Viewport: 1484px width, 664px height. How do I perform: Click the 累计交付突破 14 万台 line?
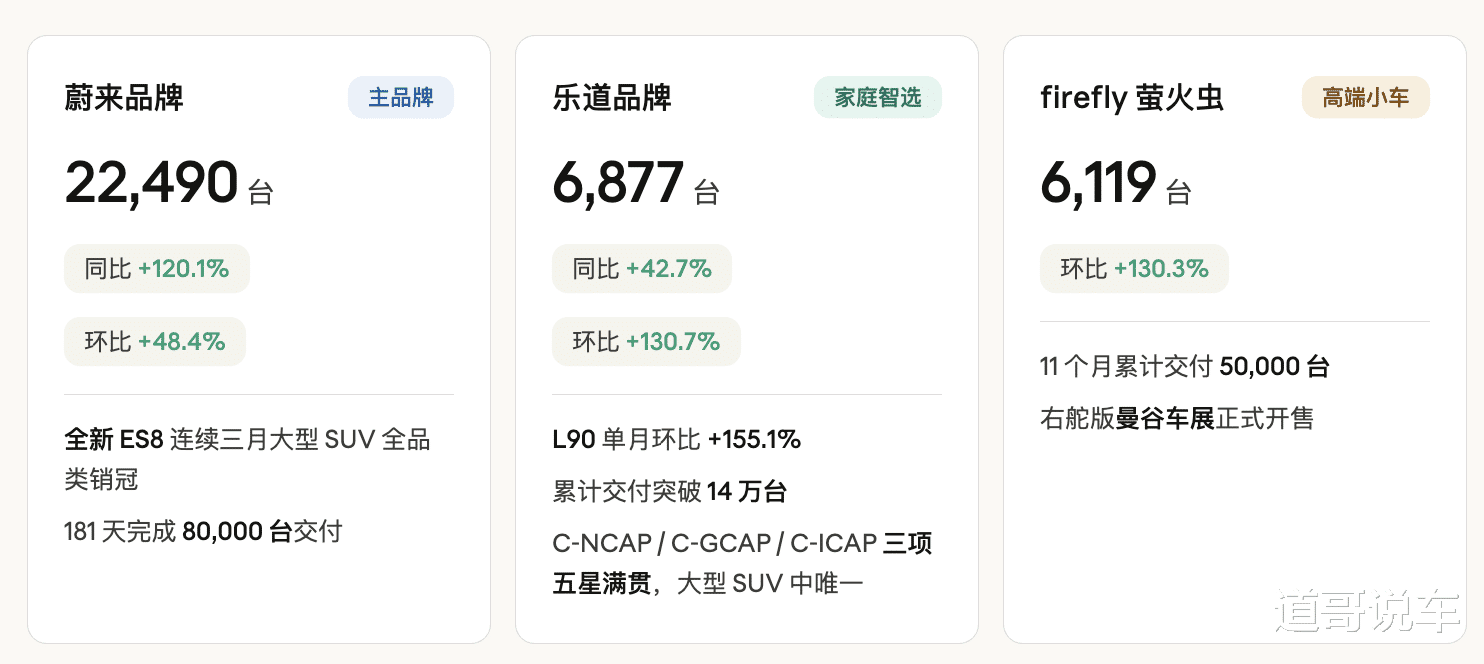(x=669, y=491)
